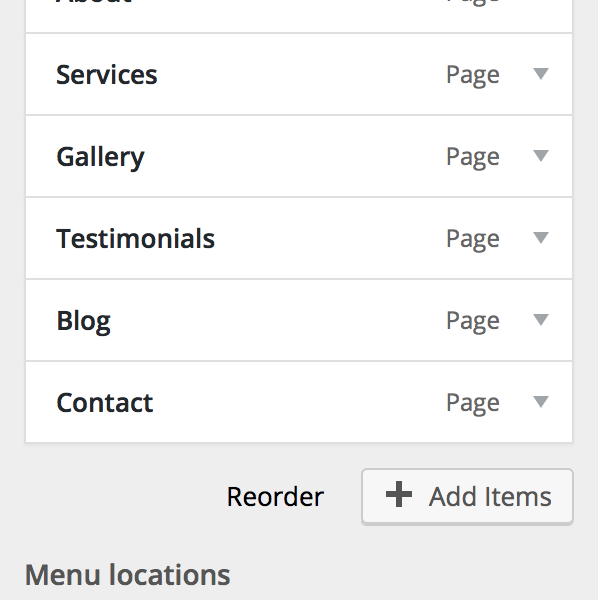
Task: Expand the Gallery menu item arrow
Action: click(541, 155)
